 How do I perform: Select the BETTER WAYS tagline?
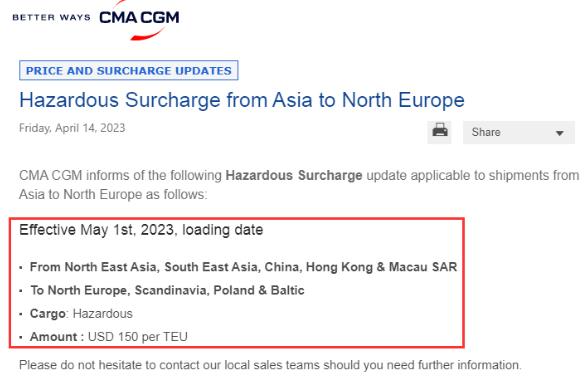coord(52,18)
